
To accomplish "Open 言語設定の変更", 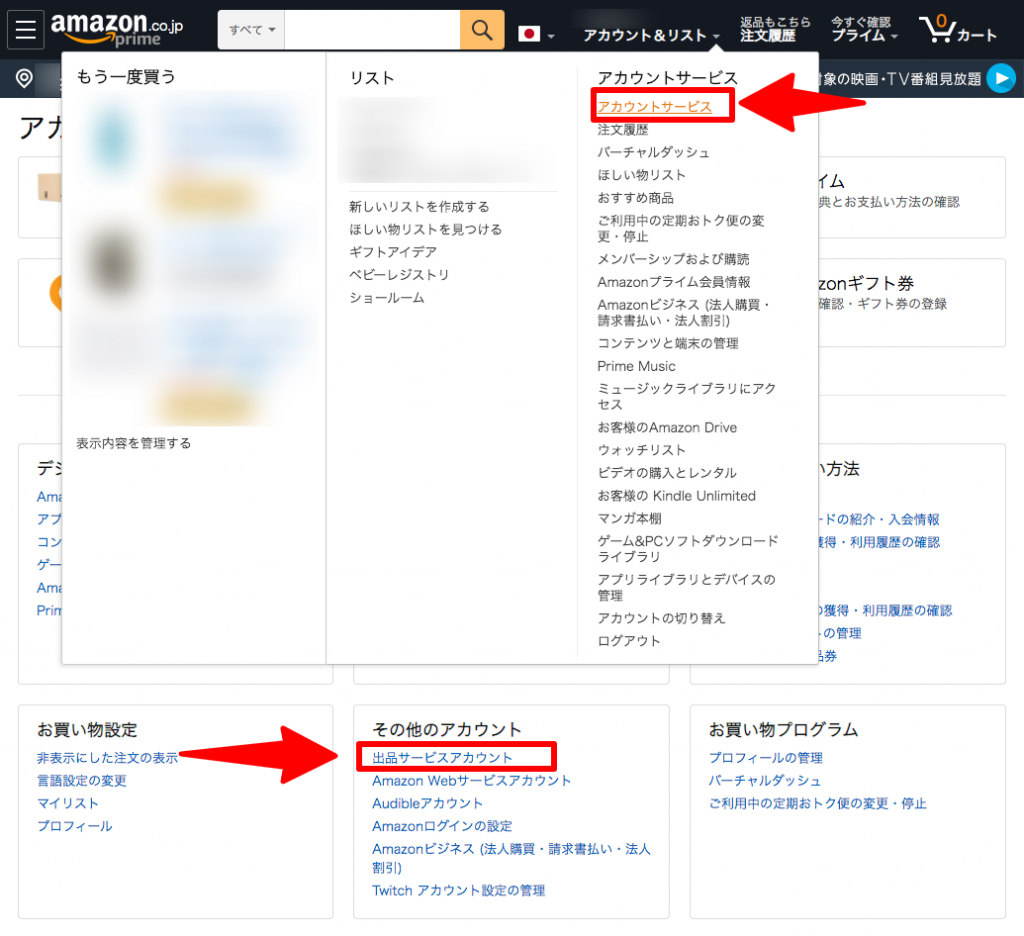I will pos(82,781).
